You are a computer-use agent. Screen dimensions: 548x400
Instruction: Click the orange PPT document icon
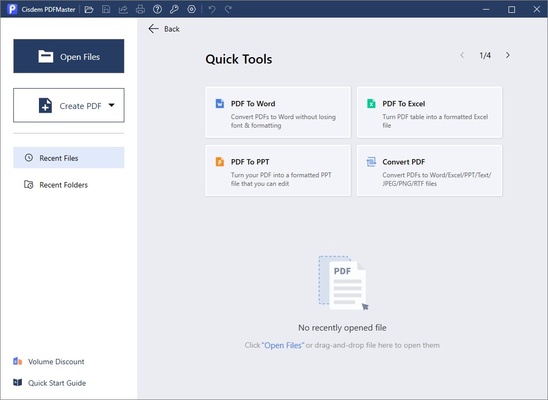219,162
